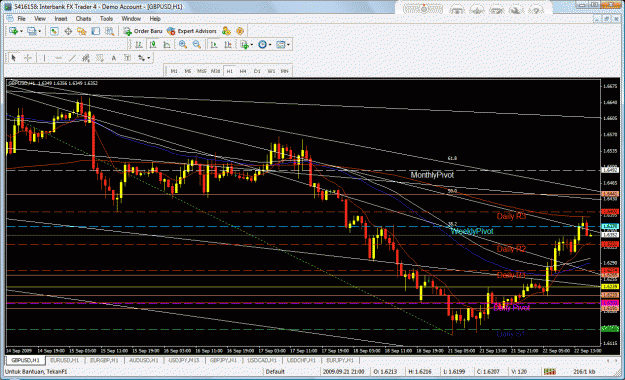The image size is (625, 380).
Task: Select the Cursor arrow tool
Action: tap(14, 58)
